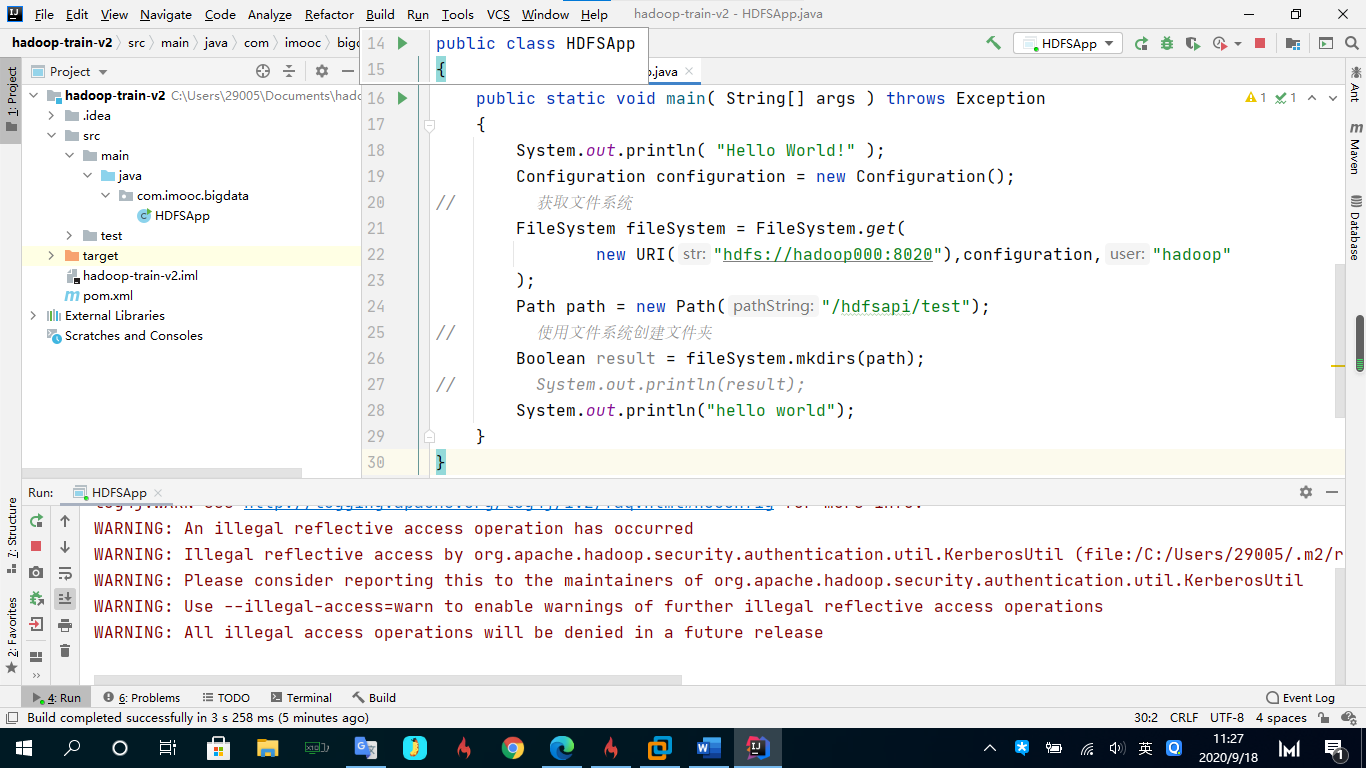Collapse com.imooc.bigdata package
Viewport: 1366px width, 768px height.
106,196
